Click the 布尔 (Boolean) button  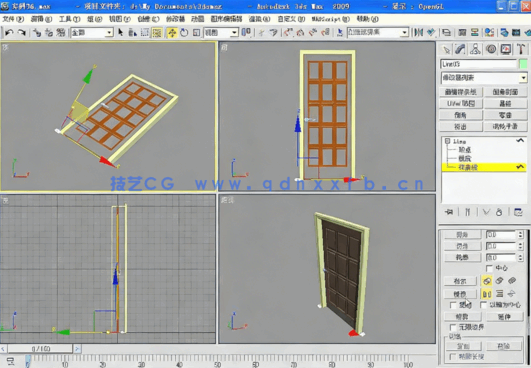click(x=460, y=281)
